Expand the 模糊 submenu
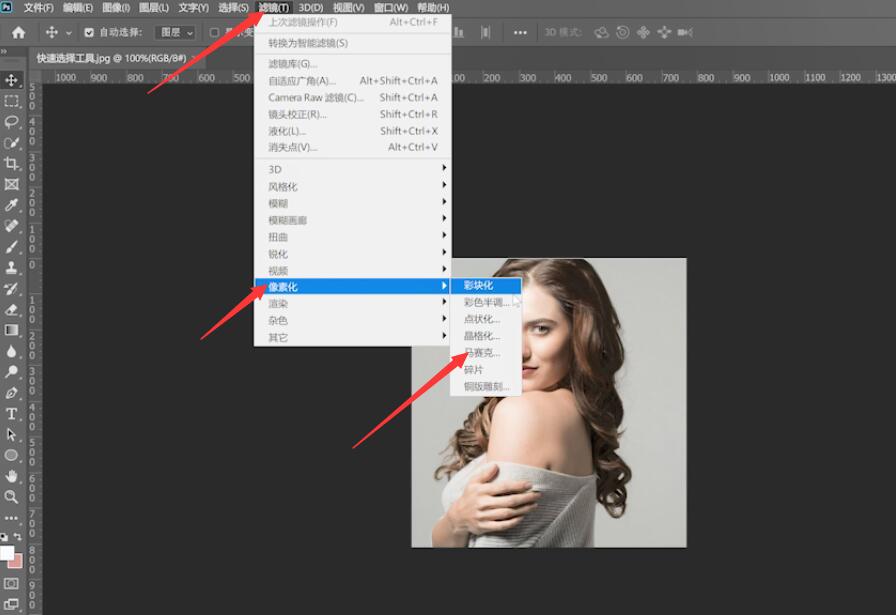 [x=353, y=203]
